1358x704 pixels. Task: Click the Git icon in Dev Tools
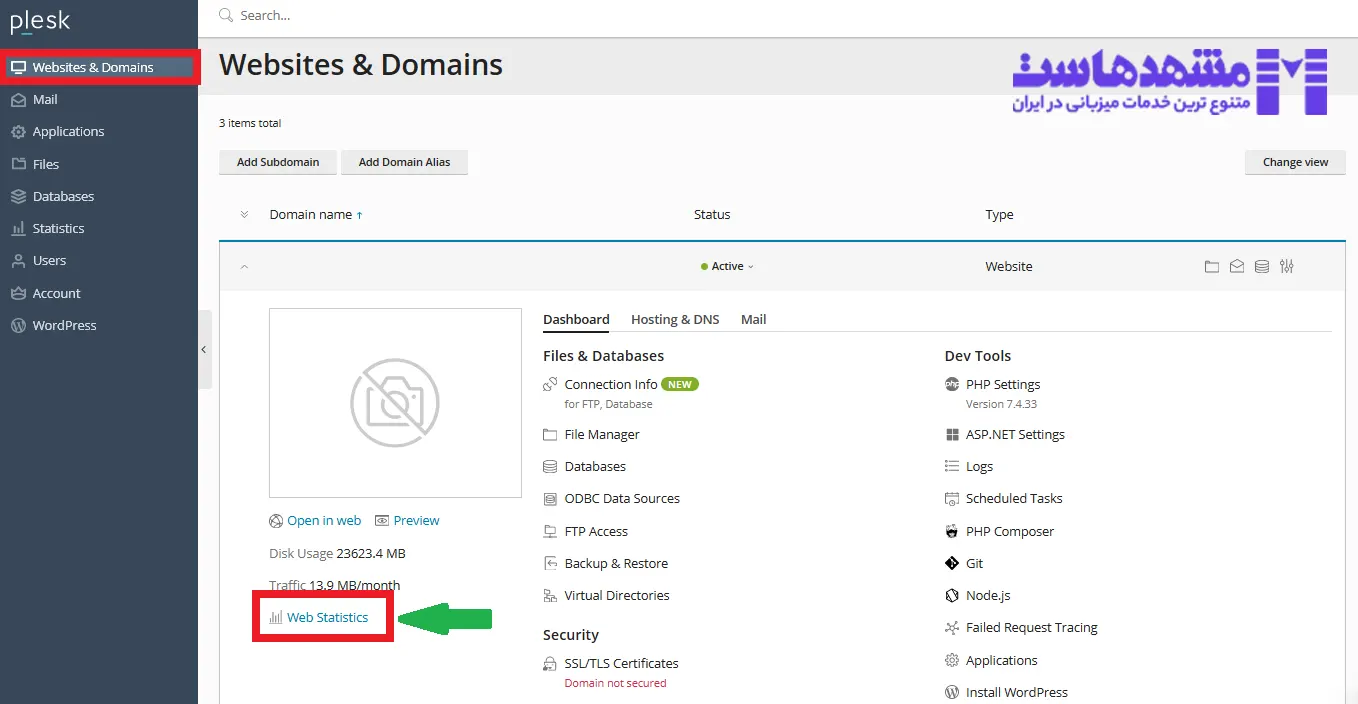point(951,563)
